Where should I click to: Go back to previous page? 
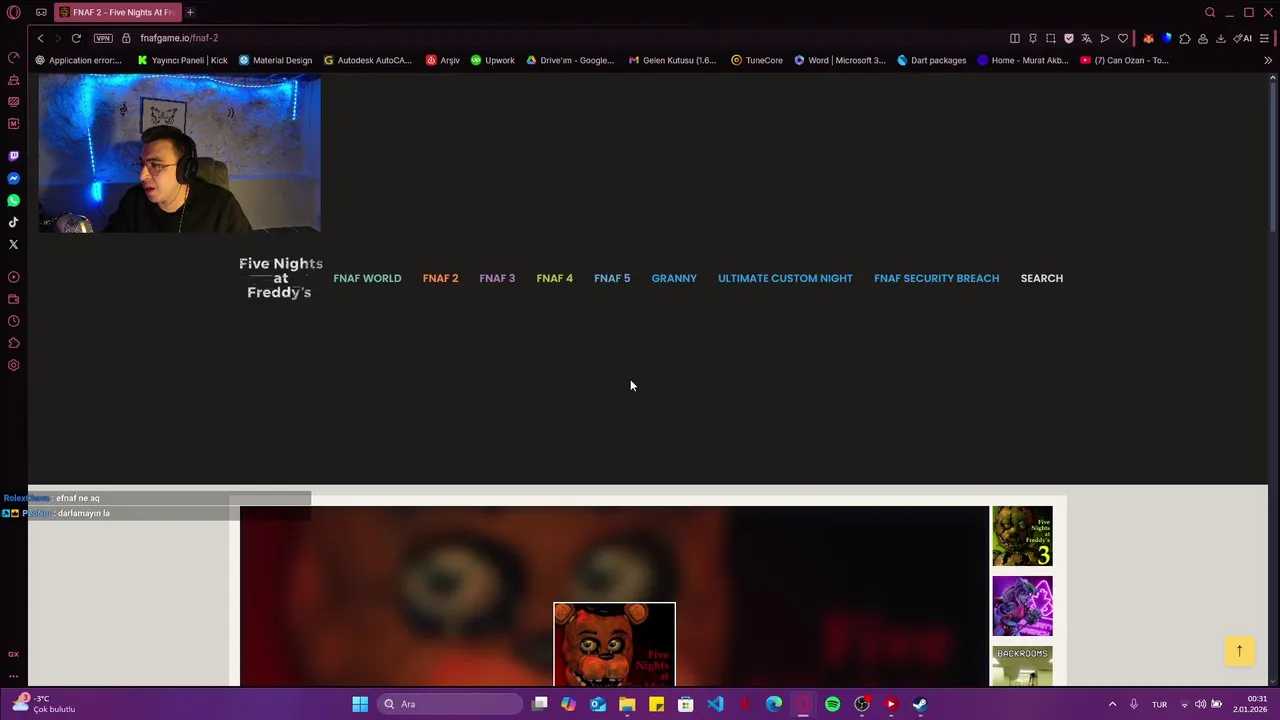click(x=40, y=38)
